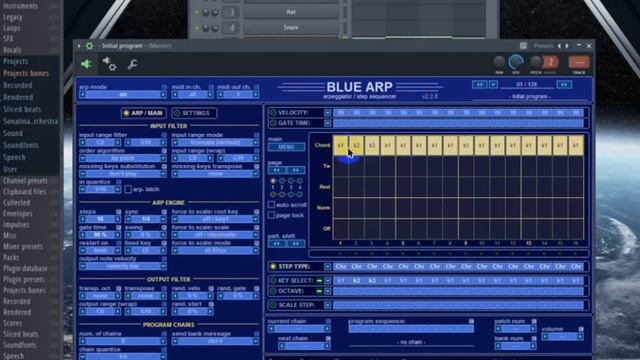The image size is (640, 360).
Task: Click the Presets label in title bar
Action: coord(543,46)
